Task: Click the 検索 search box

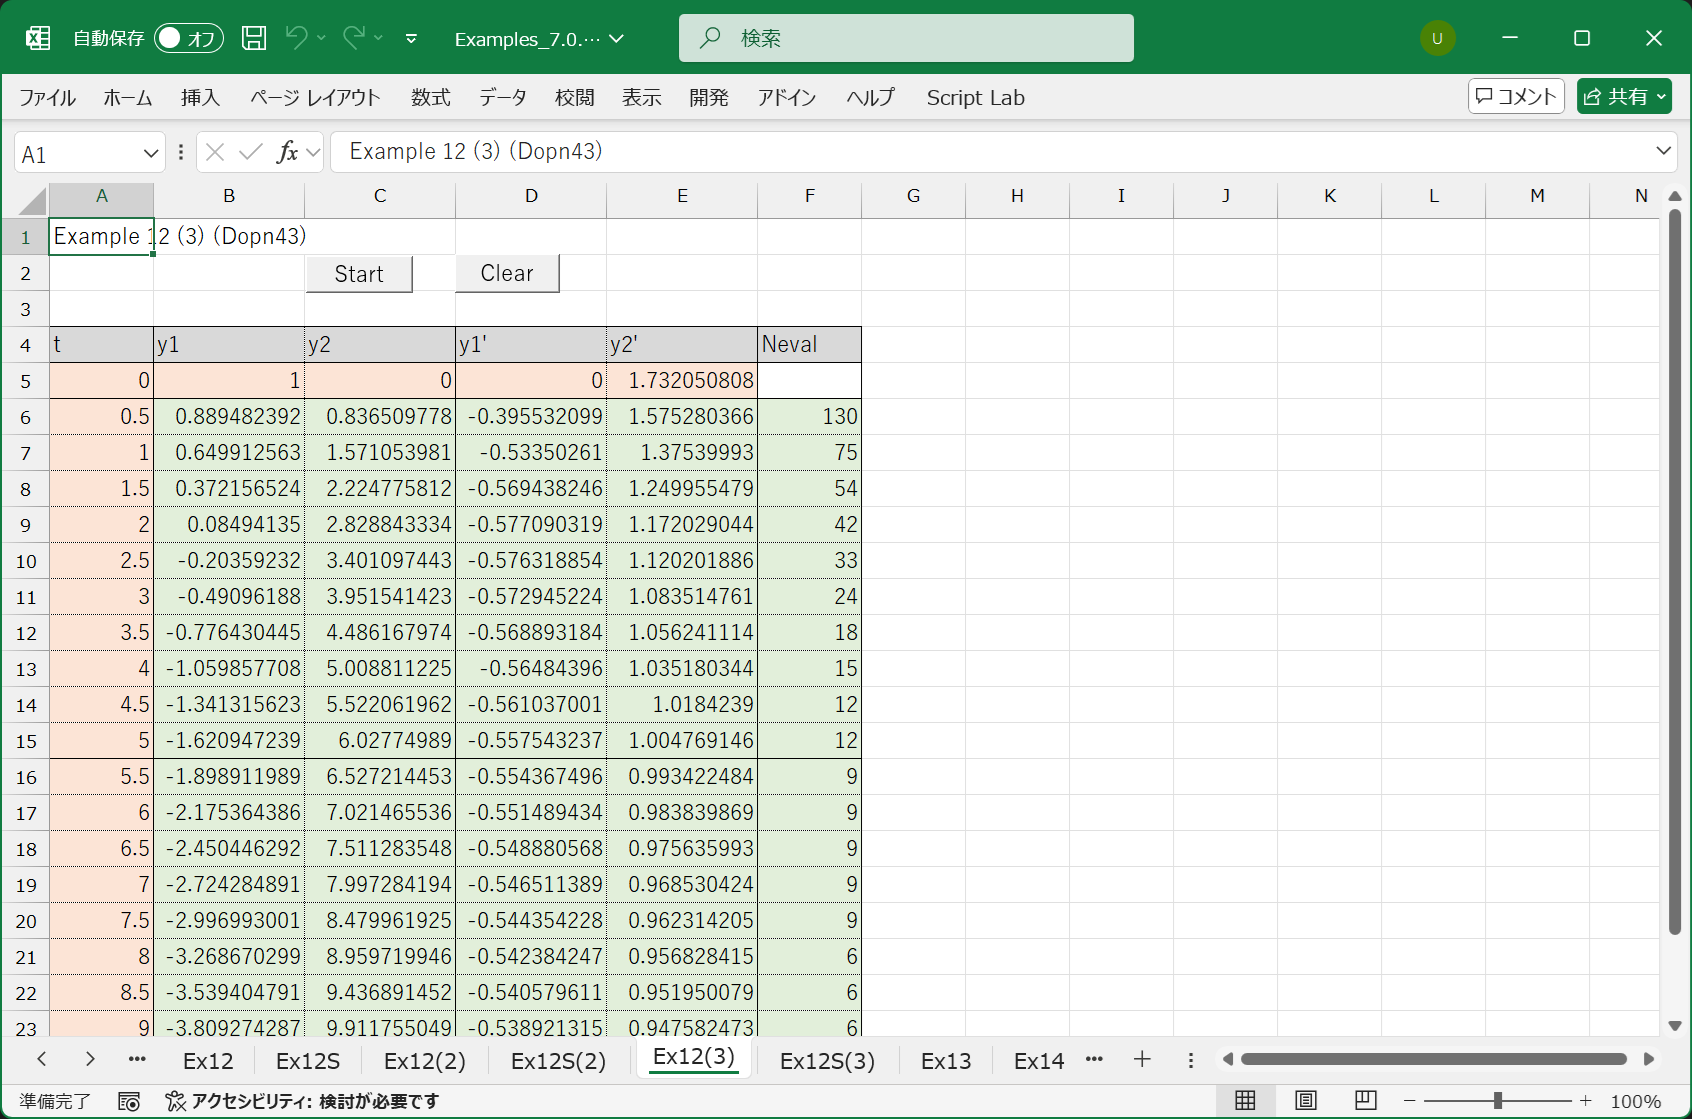Action: click(906, 38)
